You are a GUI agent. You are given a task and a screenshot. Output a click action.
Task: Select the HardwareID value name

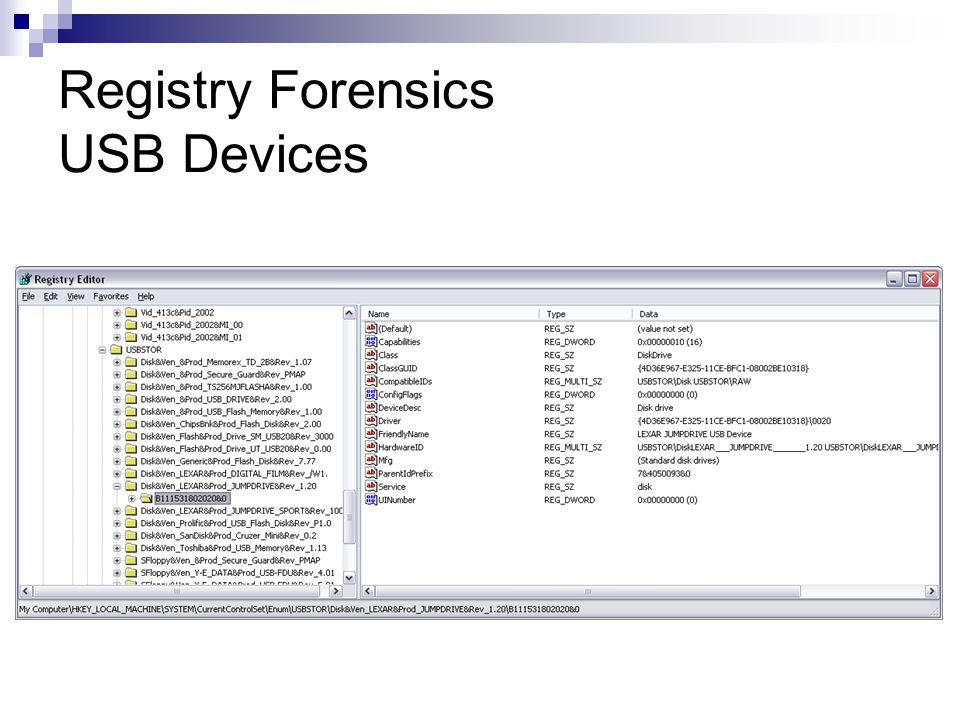pos(401,447)
